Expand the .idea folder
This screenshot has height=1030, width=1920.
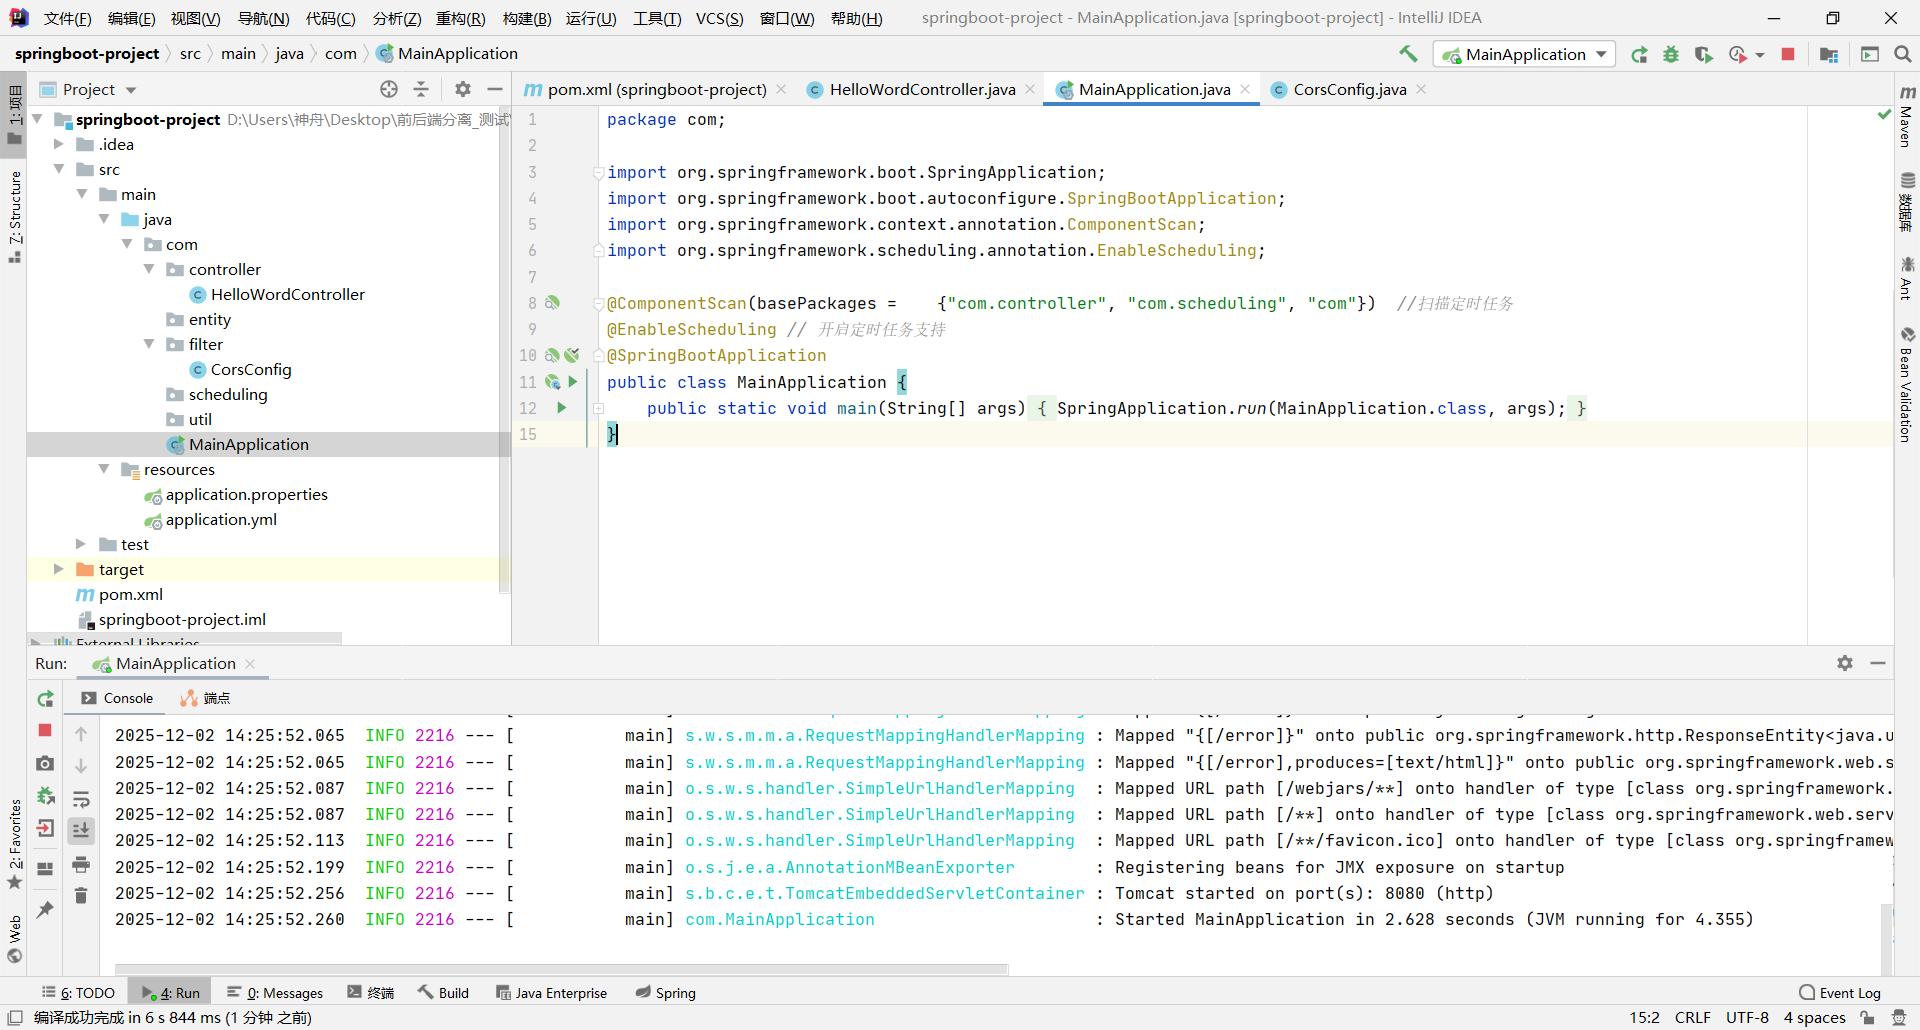click(59, 144)
